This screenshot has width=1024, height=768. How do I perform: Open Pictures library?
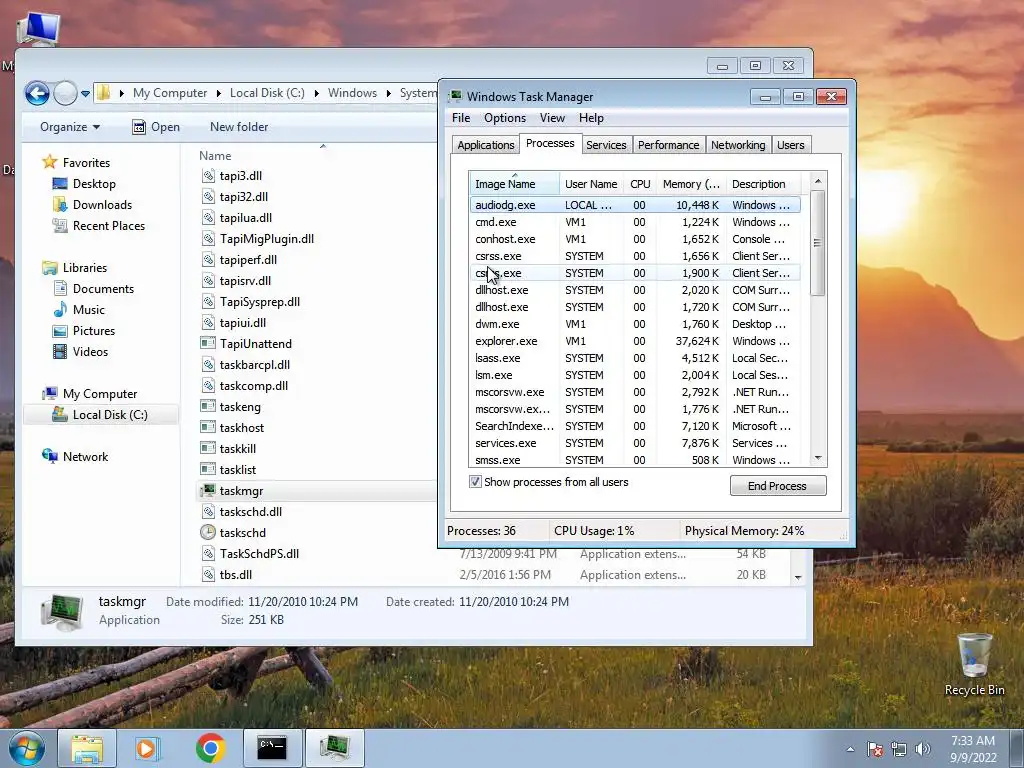point(93,330)
